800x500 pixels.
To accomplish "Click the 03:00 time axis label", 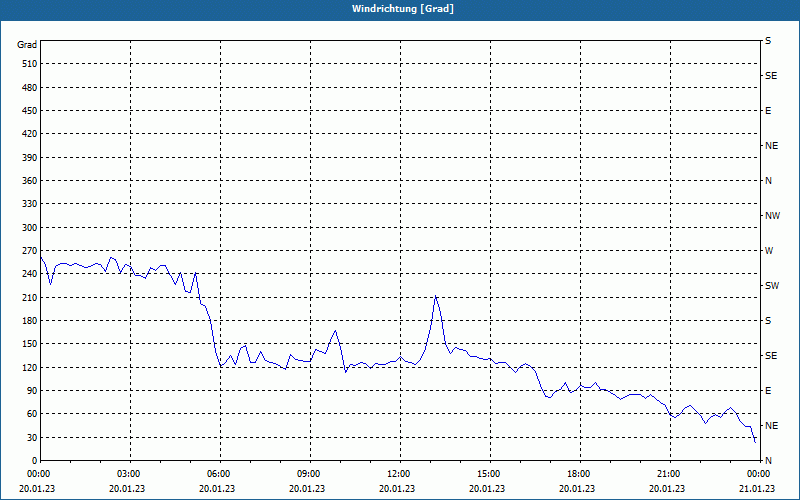I will pos(130,474).
